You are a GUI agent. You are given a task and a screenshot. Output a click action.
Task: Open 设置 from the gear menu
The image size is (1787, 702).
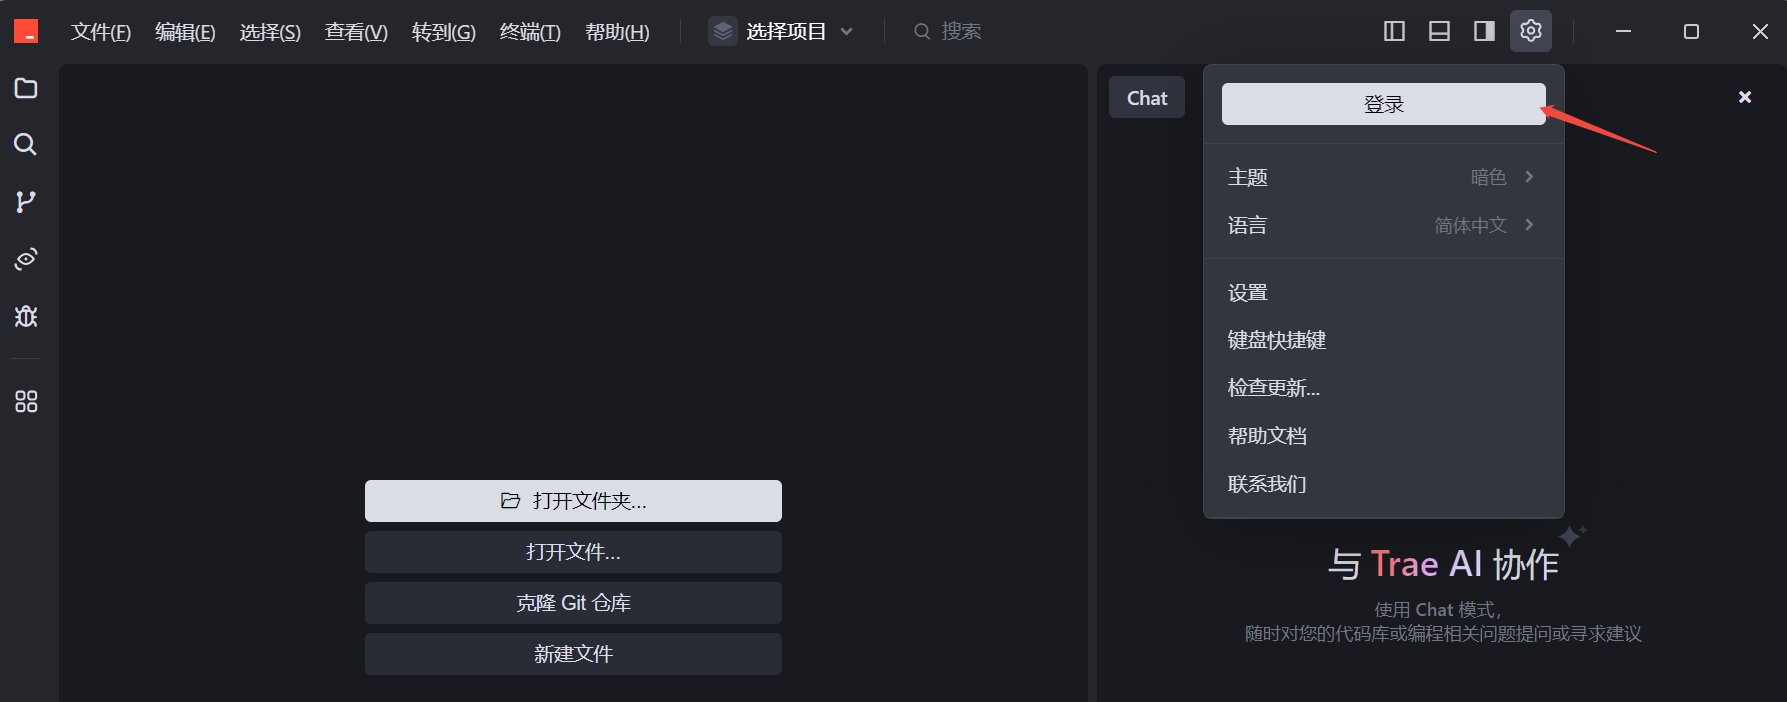coord(1384,293)
